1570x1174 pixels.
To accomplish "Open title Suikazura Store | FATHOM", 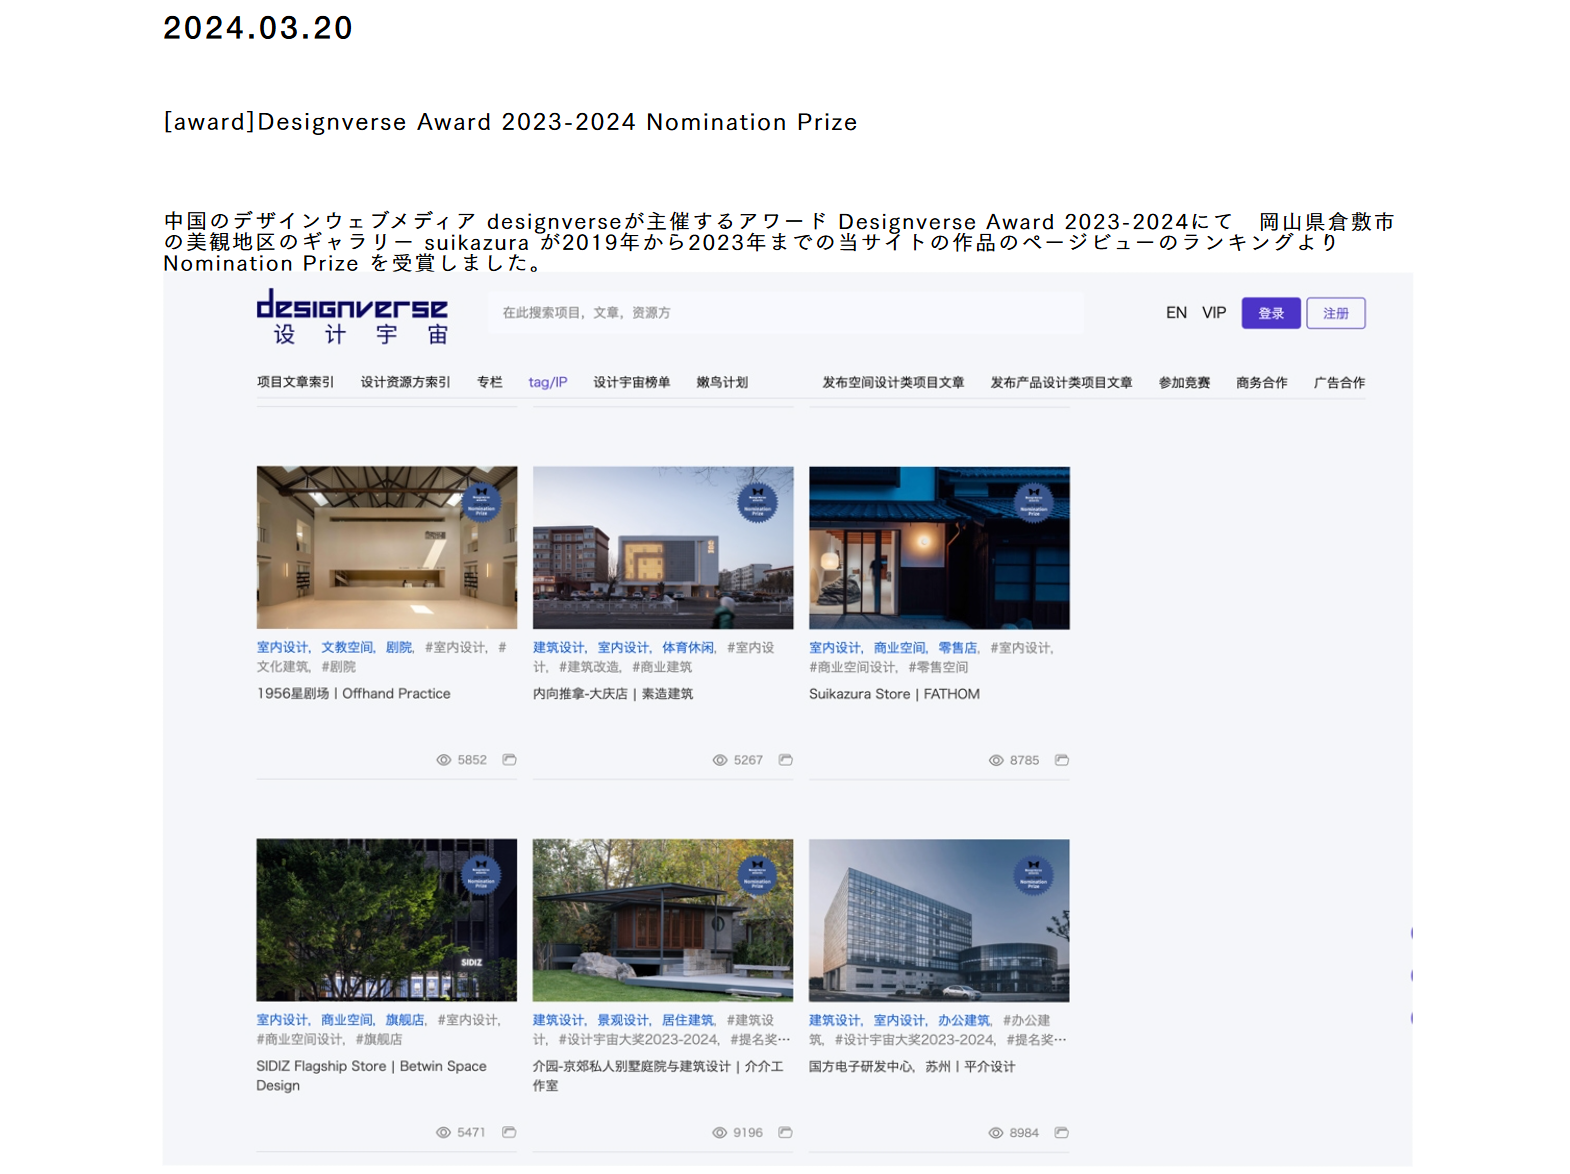I will coord(895,693).
